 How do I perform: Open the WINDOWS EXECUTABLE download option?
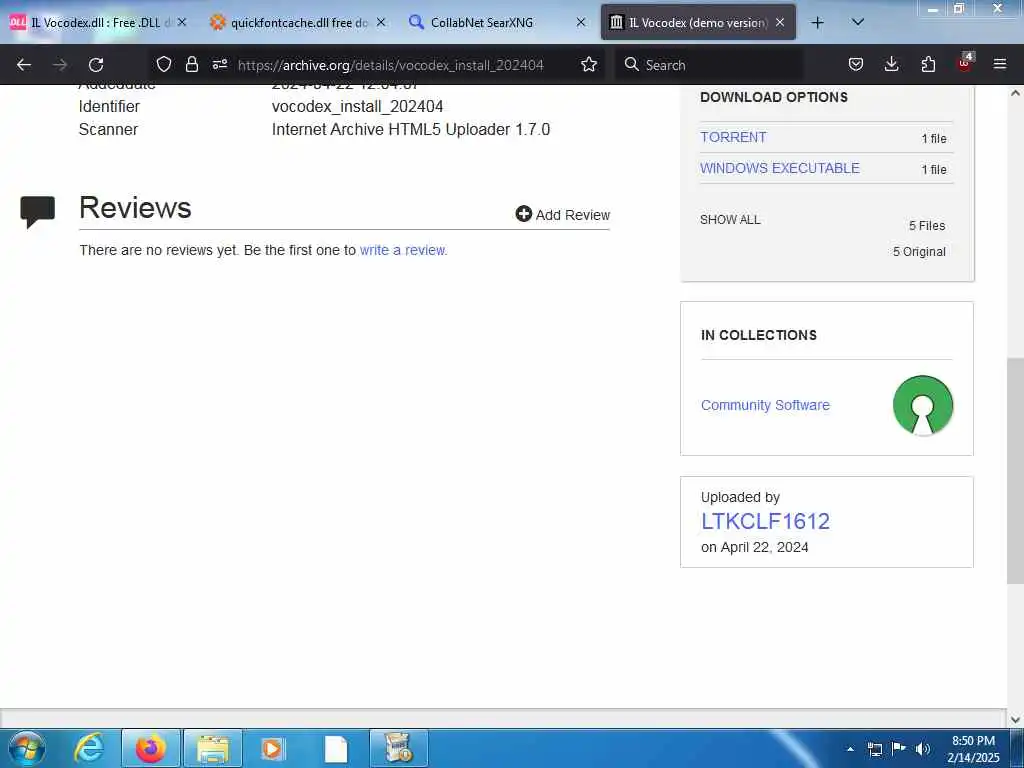[x=780, y=168]
